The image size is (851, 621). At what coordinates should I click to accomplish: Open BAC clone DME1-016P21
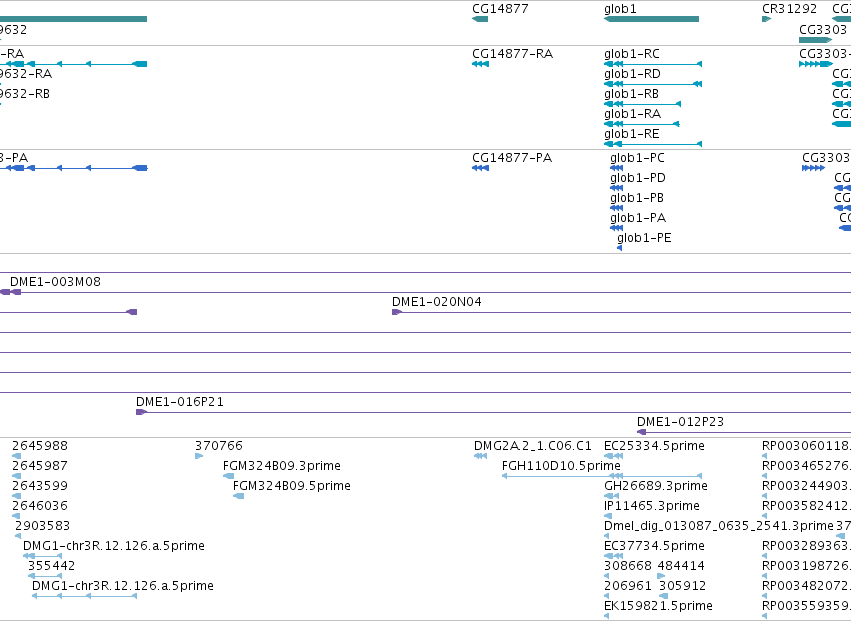[x=180, y=402]
